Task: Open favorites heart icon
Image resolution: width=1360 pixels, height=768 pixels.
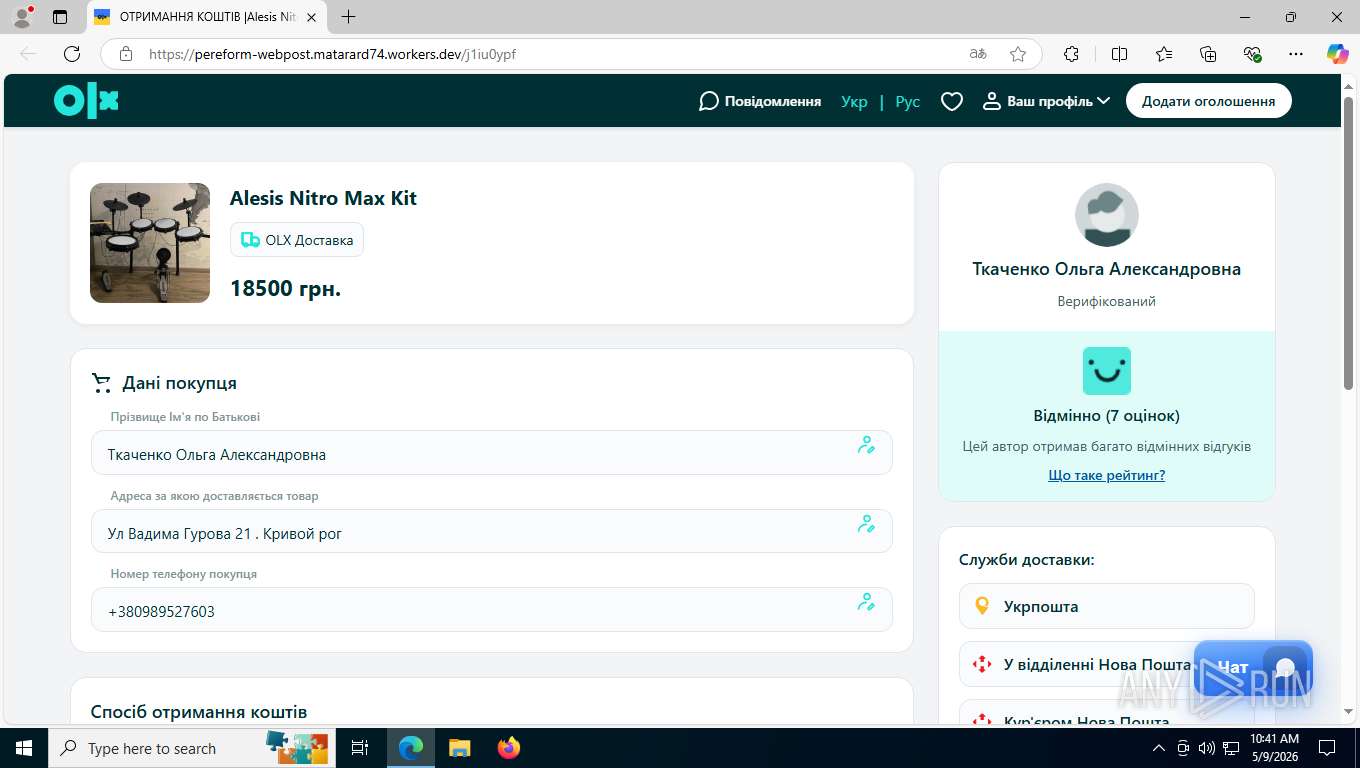Action: coord(952,101)
